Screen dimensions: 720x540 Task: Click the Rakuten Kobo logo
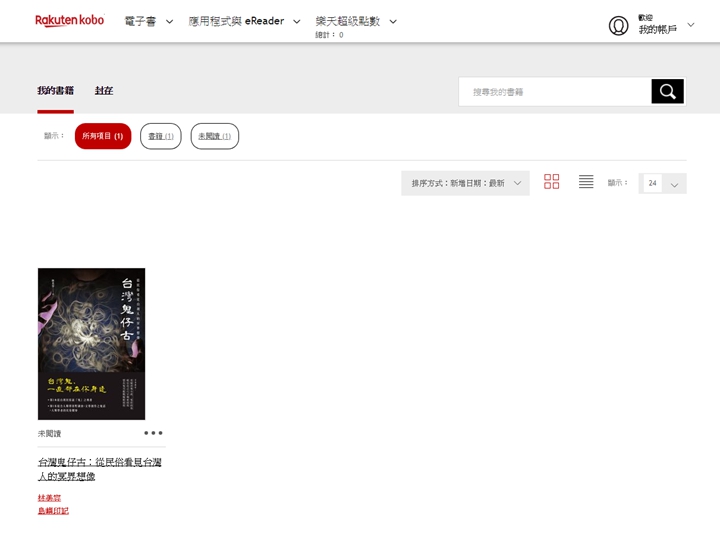(x=70, y=20)
